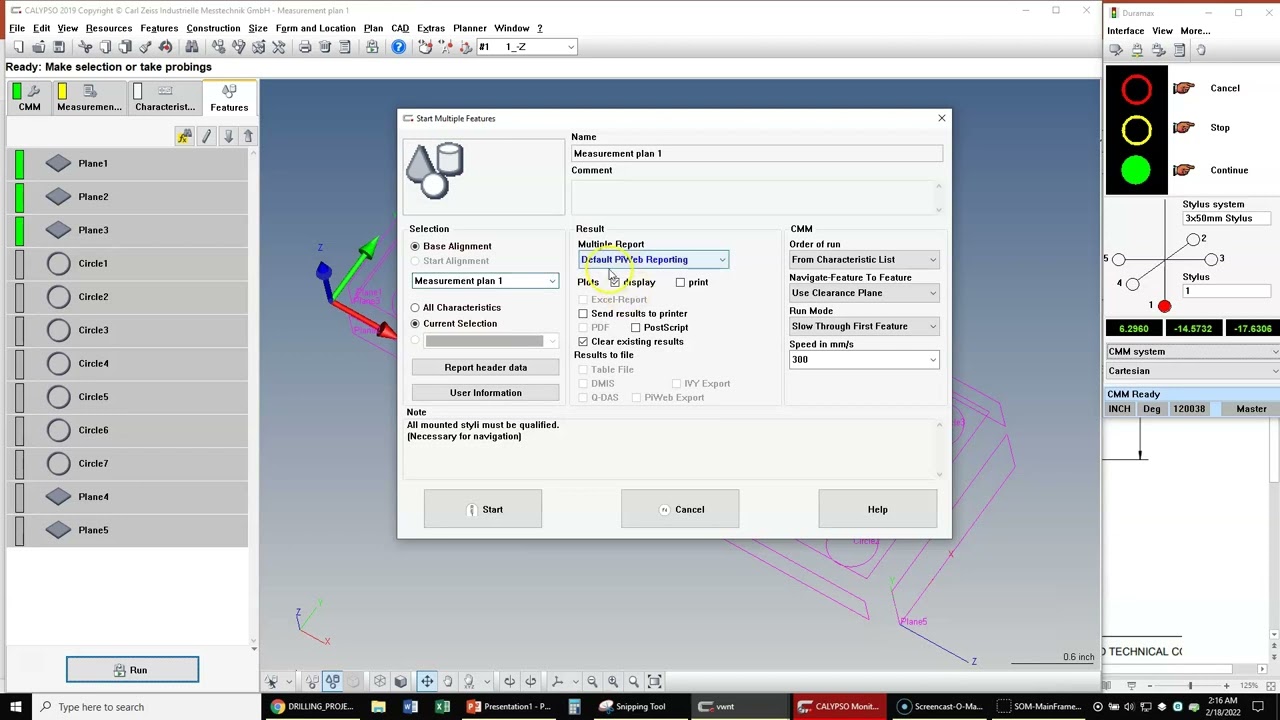Toggle the PostScript checkbox
This screenshot has height=720, width=1280.
click(635, 327)
